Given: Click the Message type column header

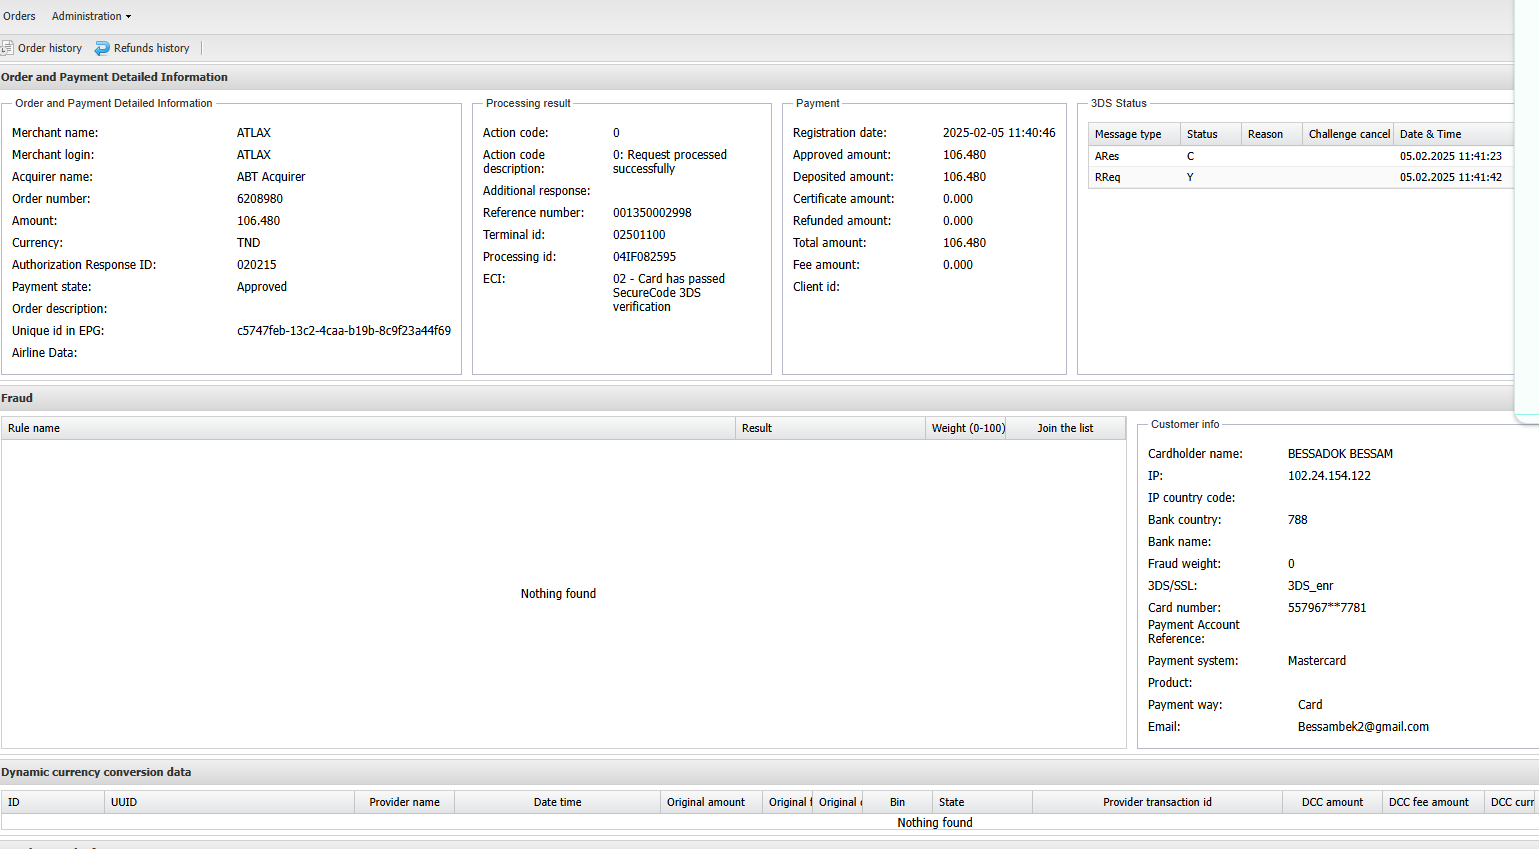Looking at the screenshot, I should 1128,134.
